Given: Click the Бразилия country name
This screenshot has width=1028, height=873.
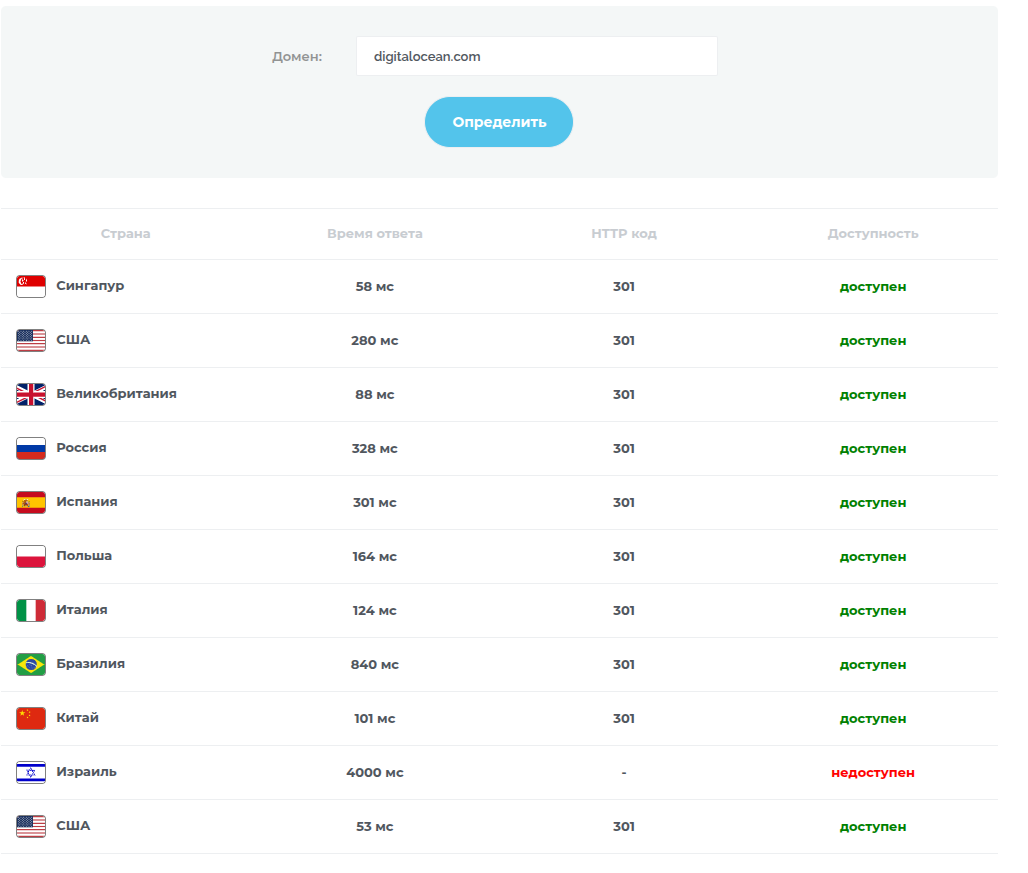Looking at the screenshot, I should tap(90, 663).
